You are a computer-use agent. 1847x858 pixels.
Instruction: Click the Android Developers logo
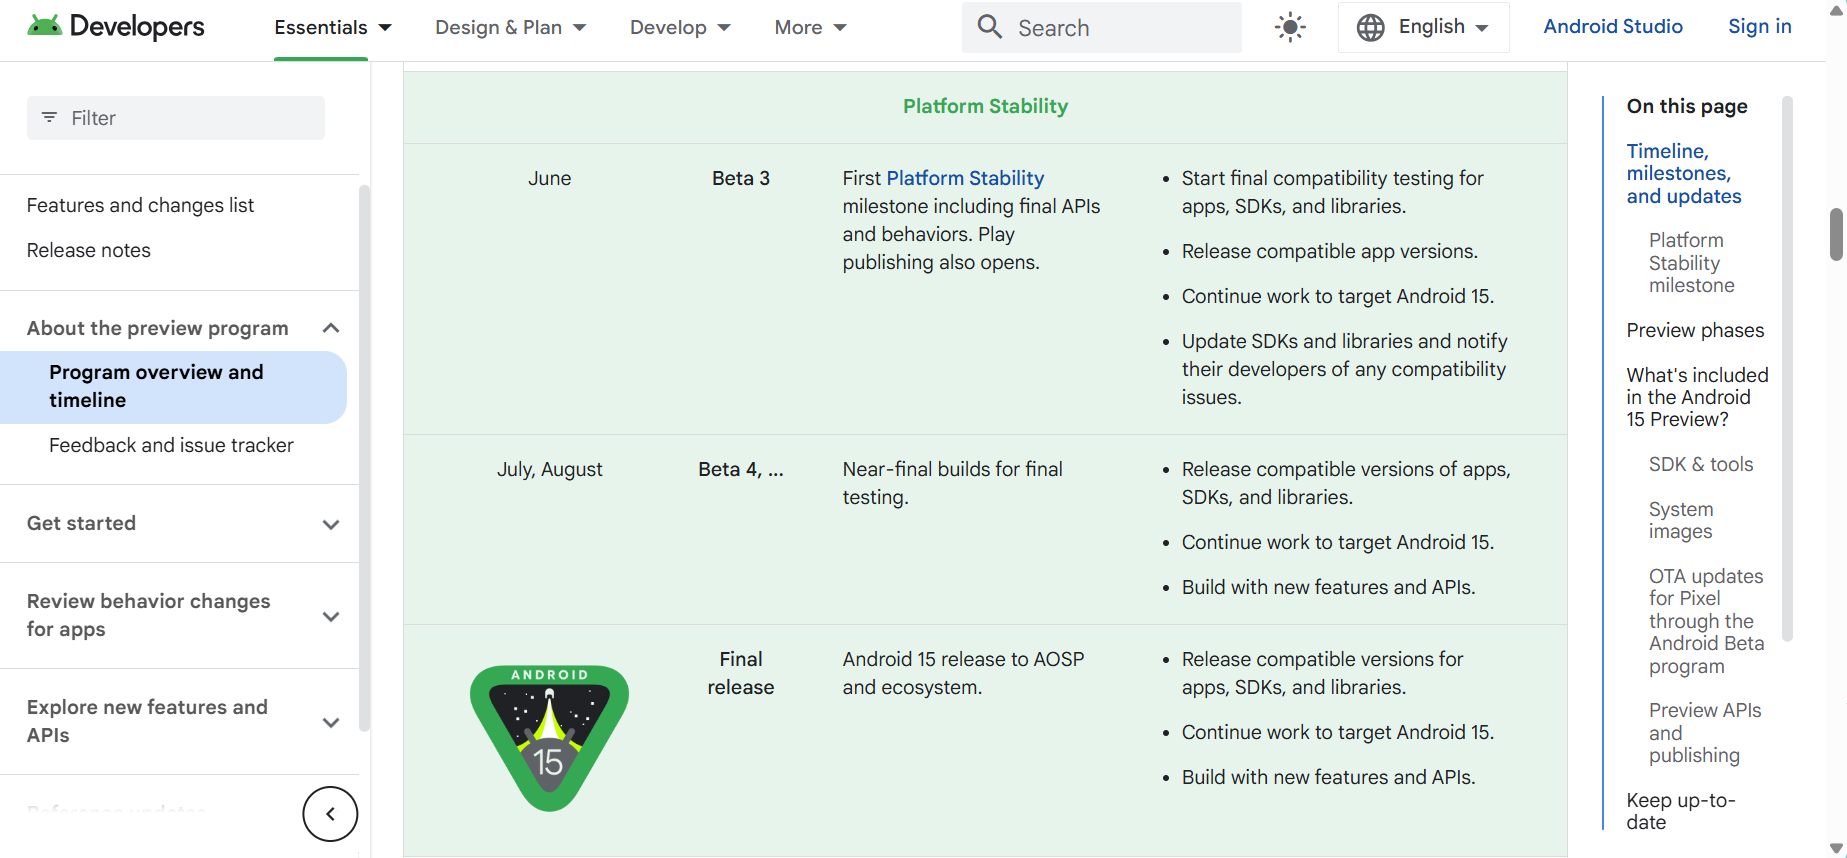coord(116,27)
